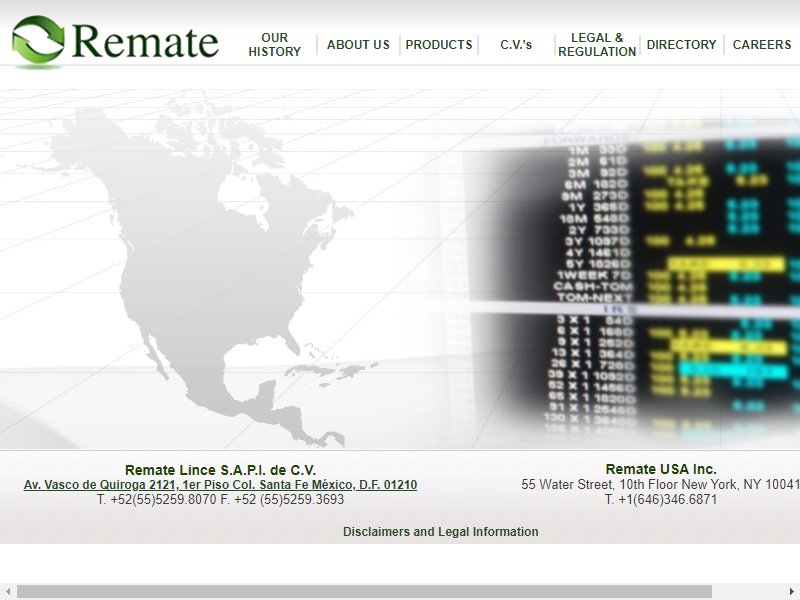Select the 55 Water Street address text
800x600 pixels.
pyautogui.click(x=660, y=484)
